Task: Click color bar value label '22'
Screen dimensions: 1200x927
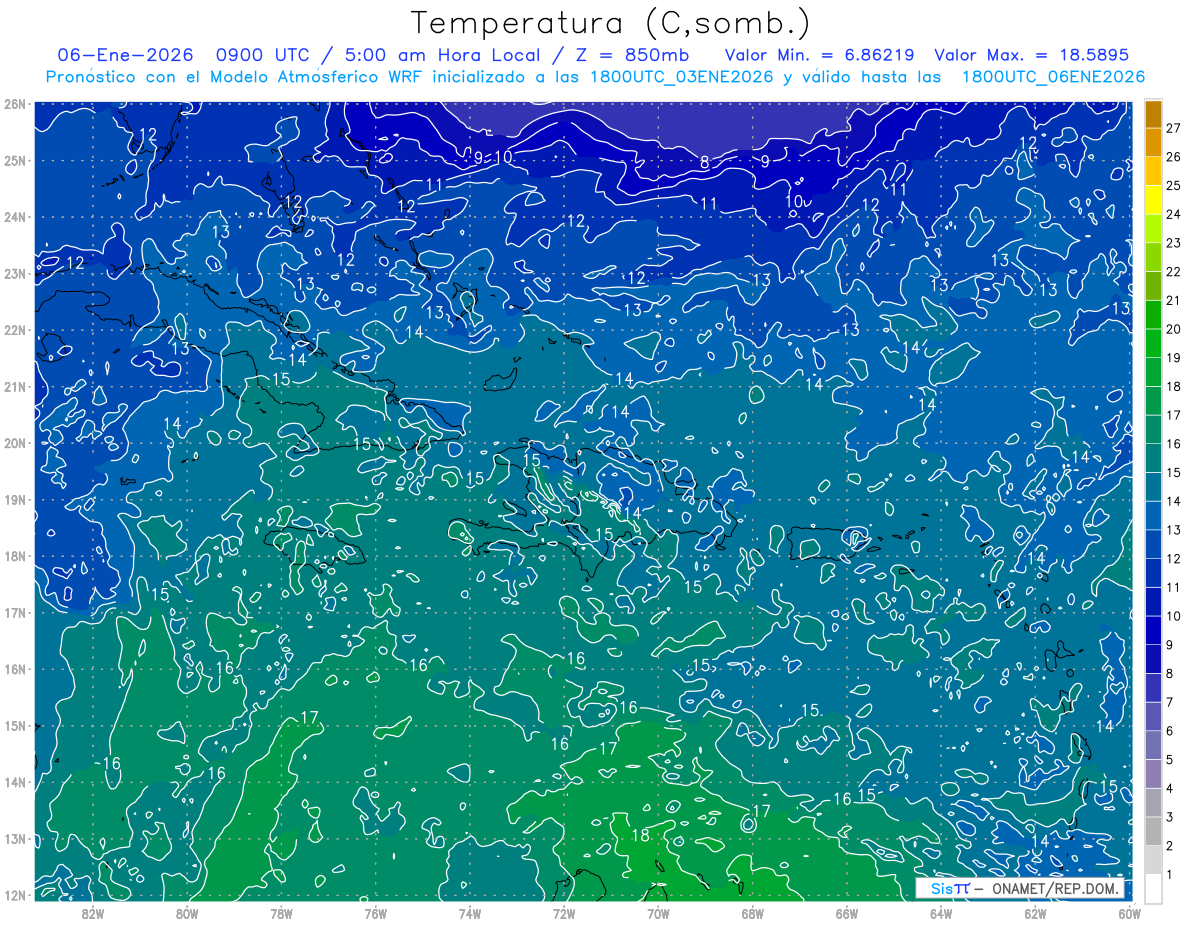Action: point(1174,272)
